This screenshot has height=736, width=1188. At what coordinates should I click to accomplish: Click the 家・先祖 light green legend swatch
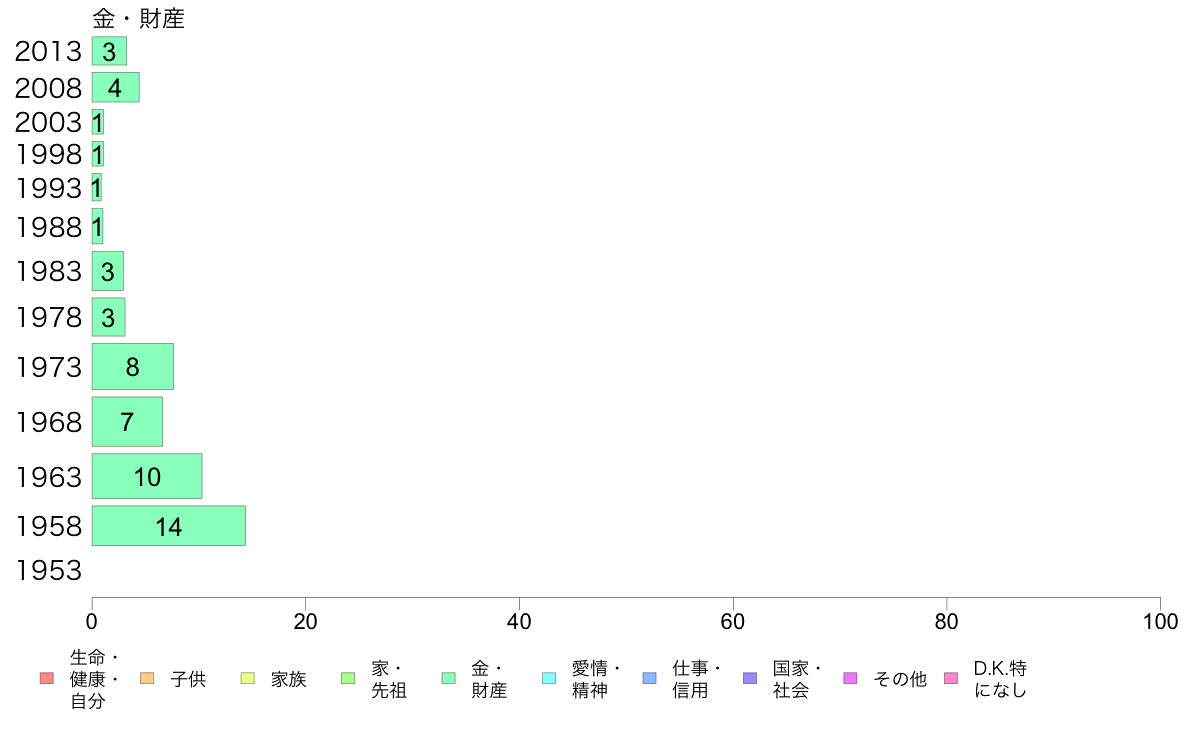coord(348,678)
